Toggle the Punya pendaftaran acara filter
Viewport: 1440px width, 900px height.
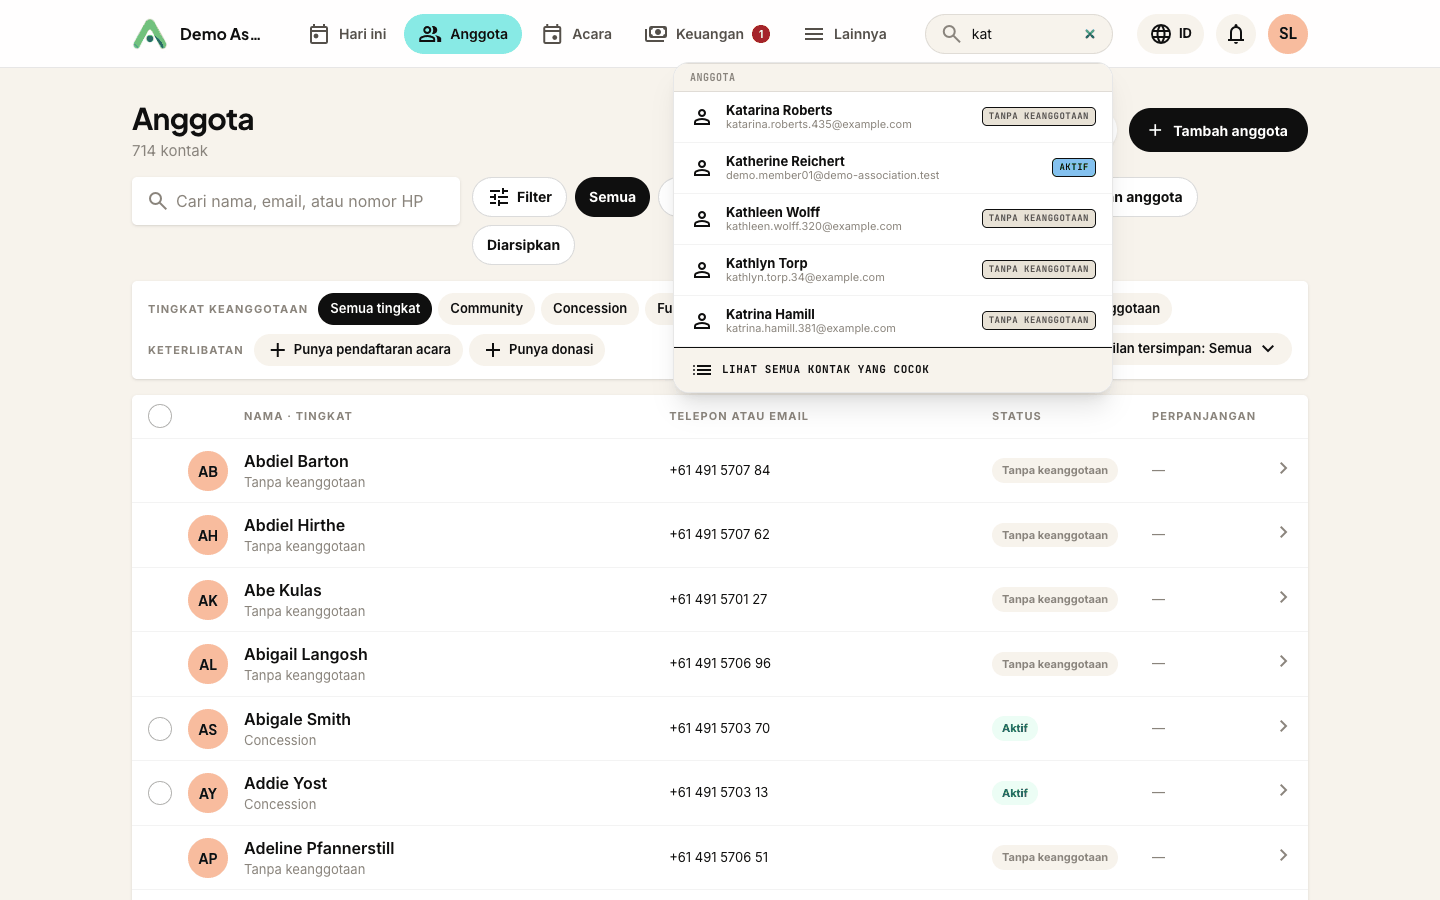pyautogui.click(x=358, y=350)
